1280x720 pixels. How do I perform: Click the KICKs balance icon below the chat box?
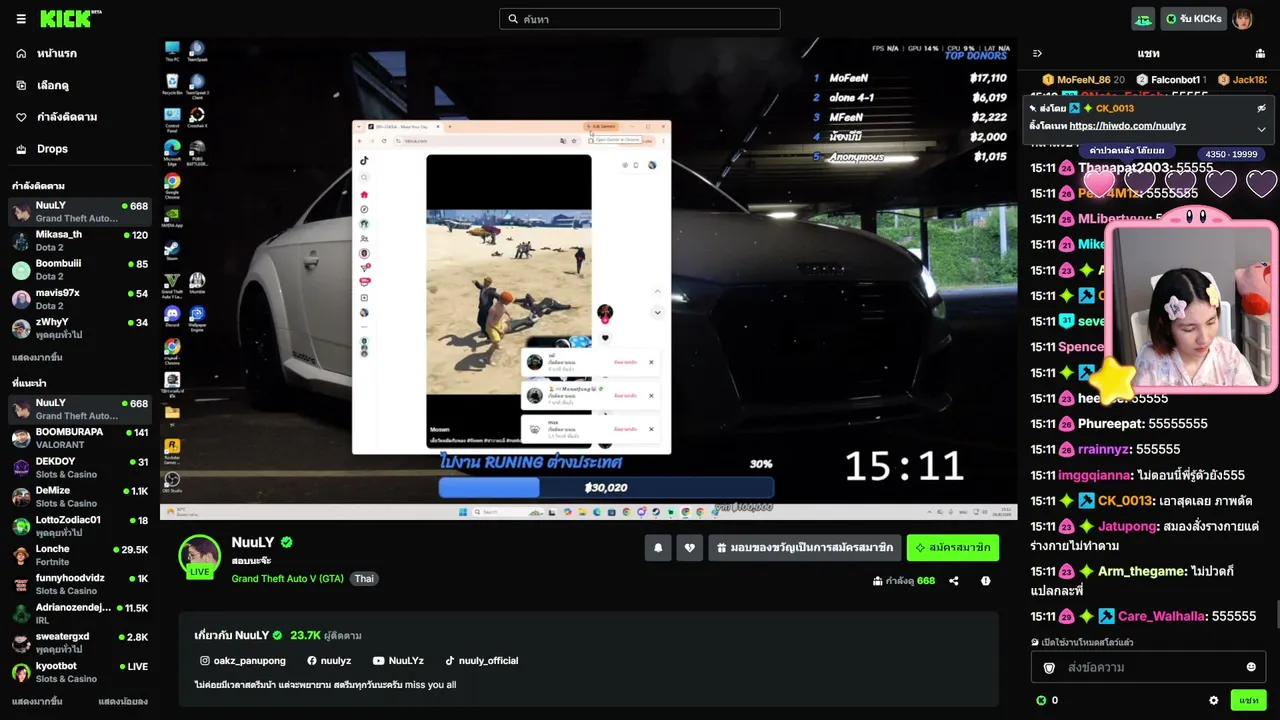tap(1041, 701)
